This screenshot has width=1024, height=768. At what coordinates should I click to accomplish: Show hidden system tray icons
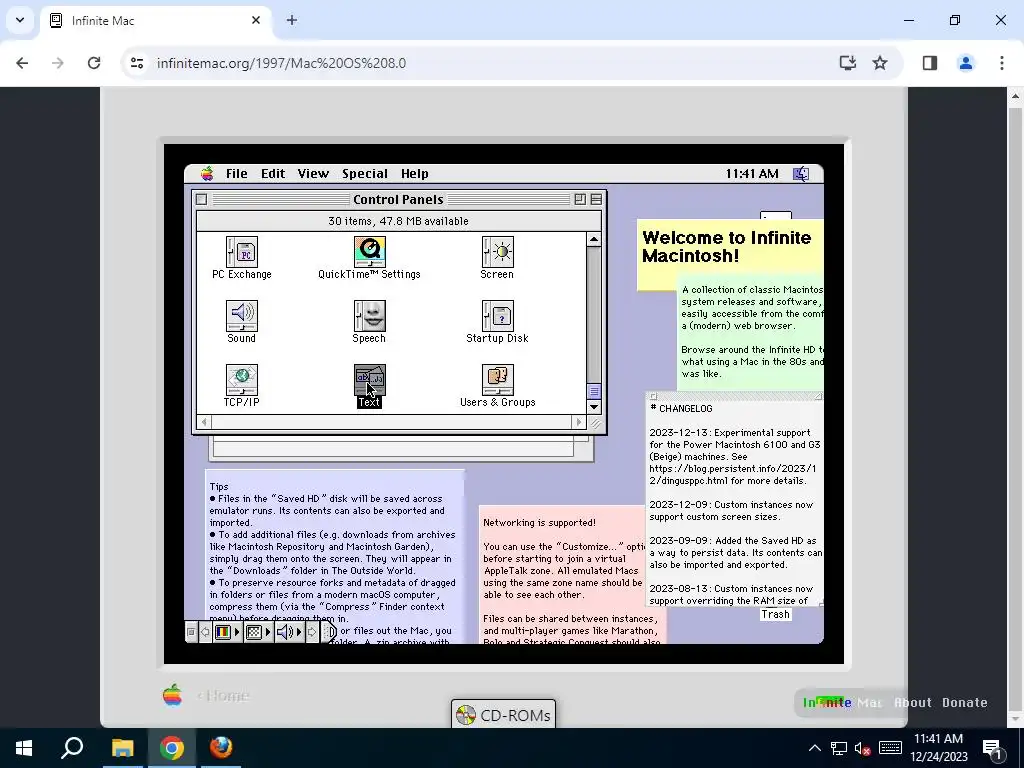click(815, 748)
